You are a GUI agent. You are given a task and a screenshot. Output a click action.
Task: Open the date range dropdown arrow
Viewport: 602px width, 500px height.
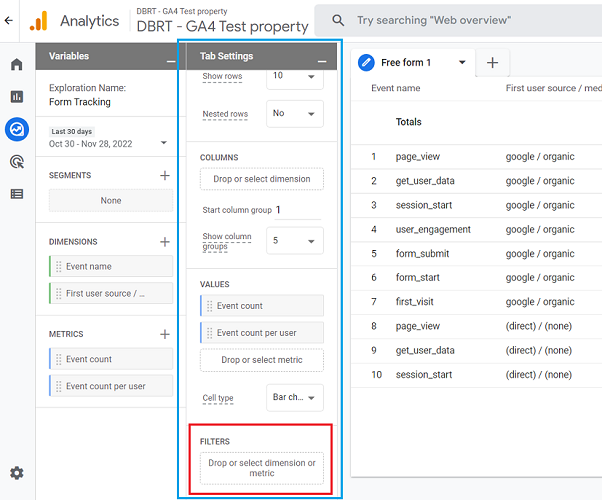pyautogui.click(x=164, y=143)
